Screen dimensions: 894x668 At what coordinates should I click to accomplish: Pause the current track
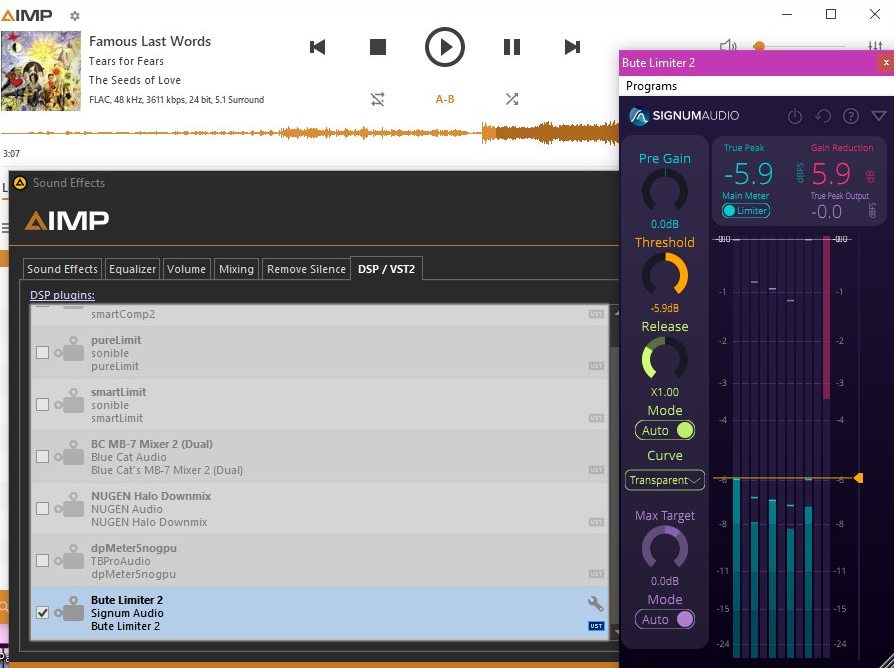tap(512, 47)
